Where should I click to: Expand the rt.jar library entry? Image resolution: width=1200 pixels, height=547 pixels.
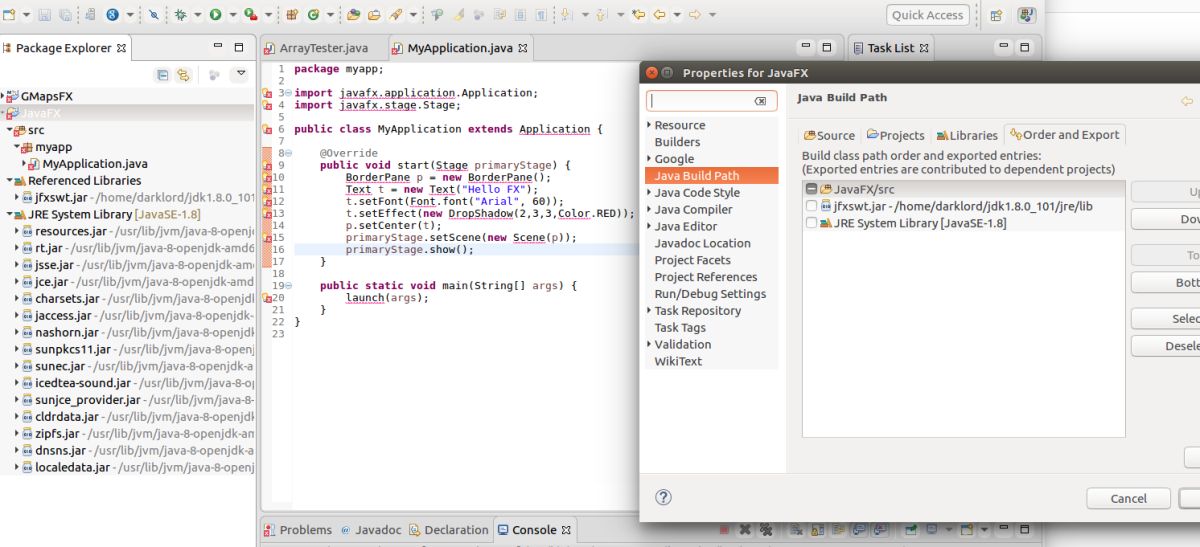[17, 248]
